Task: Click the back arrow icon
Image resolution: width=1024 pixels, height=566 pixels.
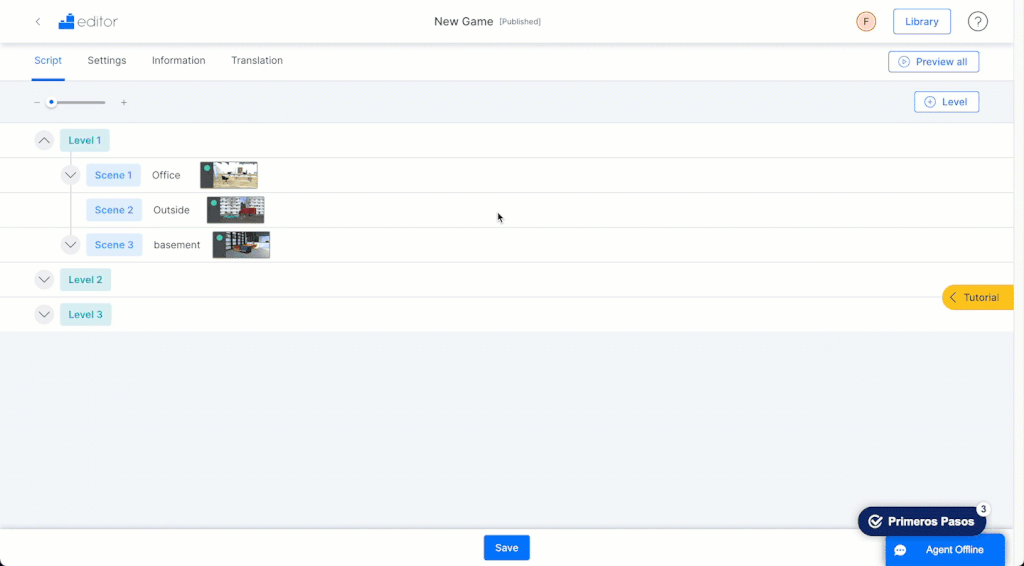Action: pos(38,22)
